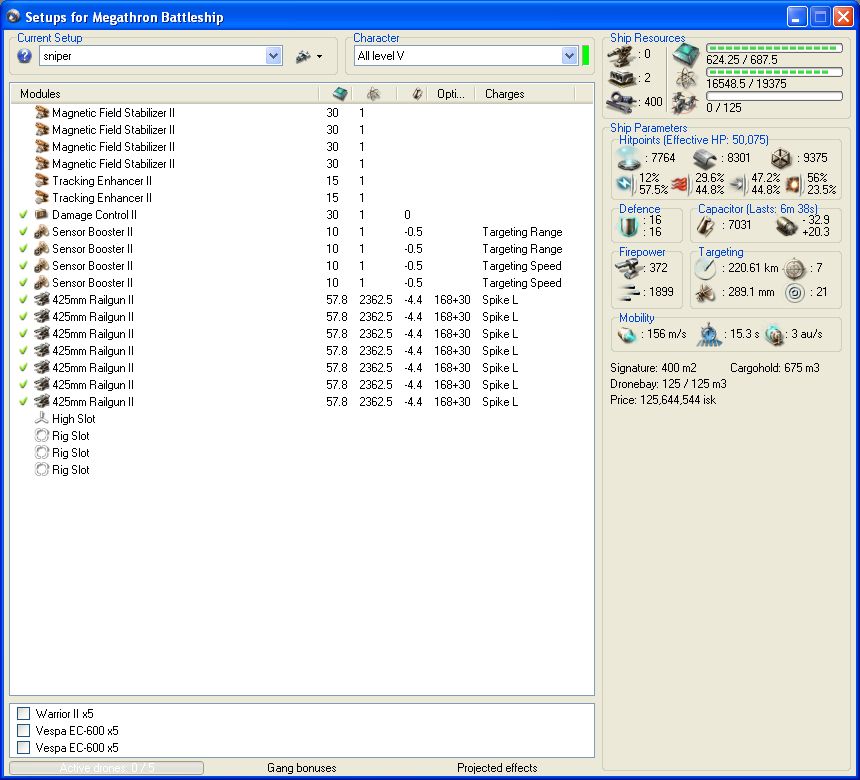Viewport: 860px width, 780px height.
Task: Click the turret hardpoints icon in Ship Resources
Action: coord(622,55)
